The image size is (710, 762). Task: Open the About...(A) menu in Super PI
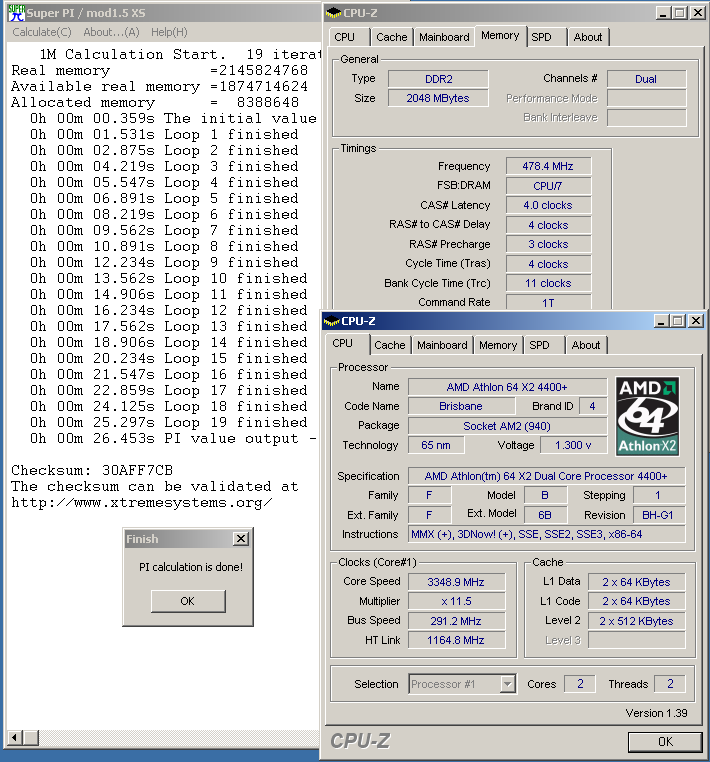(x=111, y=32)
